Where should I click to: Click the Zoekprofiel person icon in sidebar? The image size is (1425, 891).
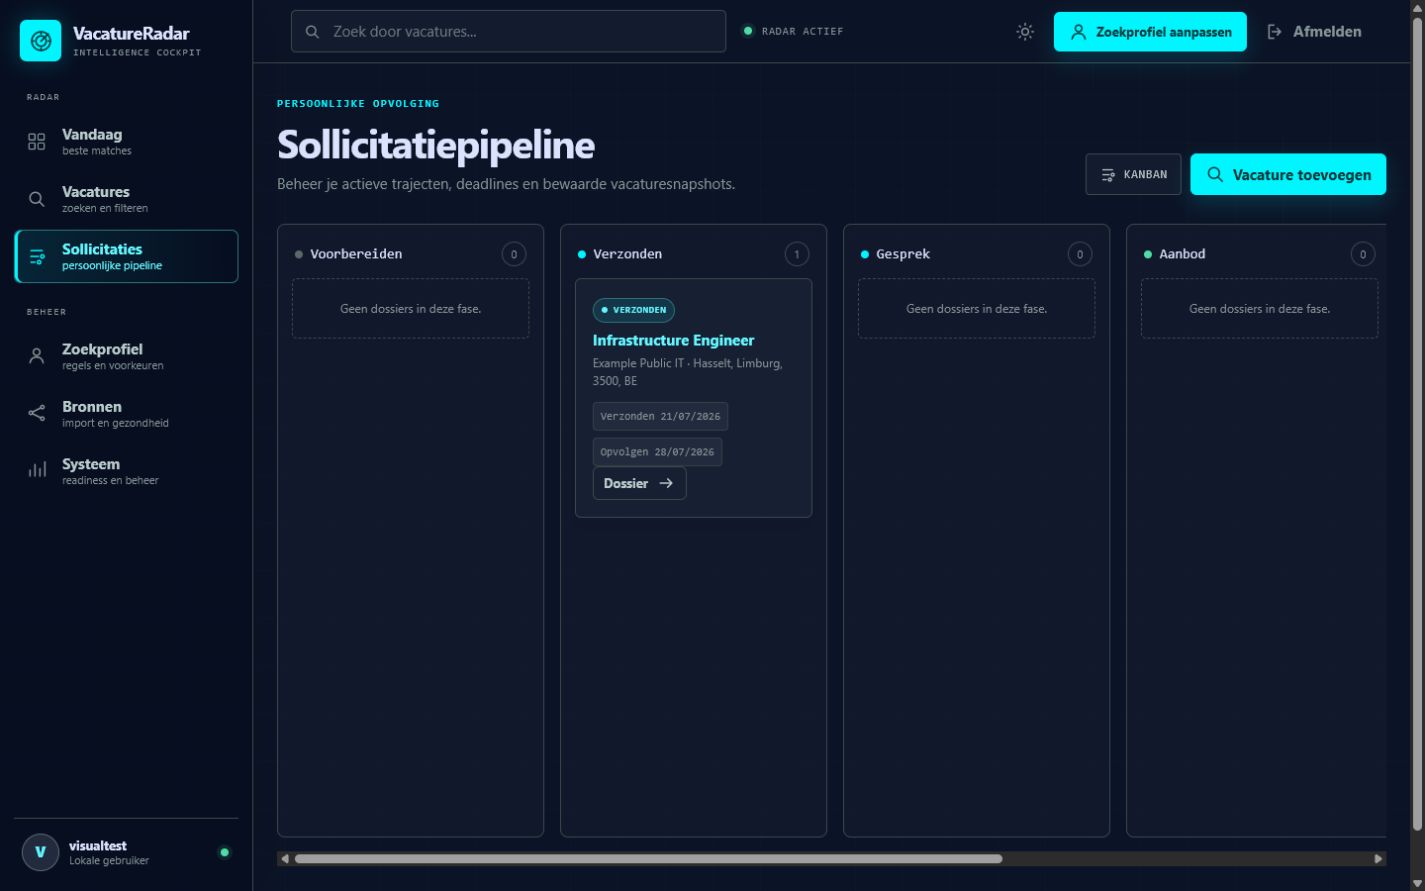(37, 356)
